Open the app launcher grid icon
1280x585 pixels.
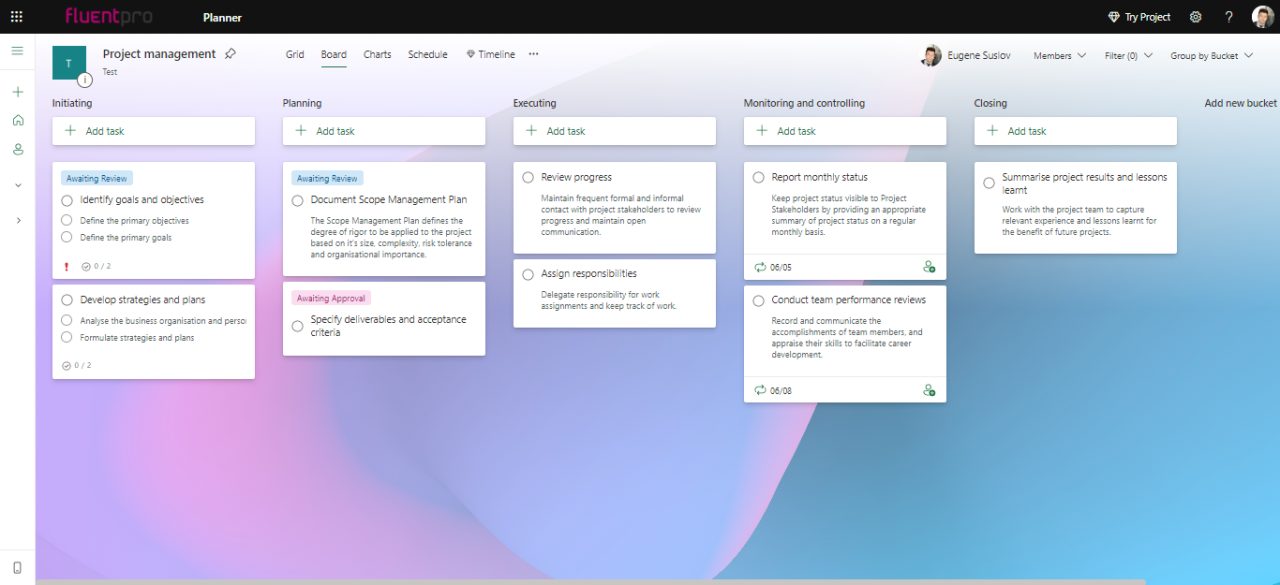click(14, 16)
